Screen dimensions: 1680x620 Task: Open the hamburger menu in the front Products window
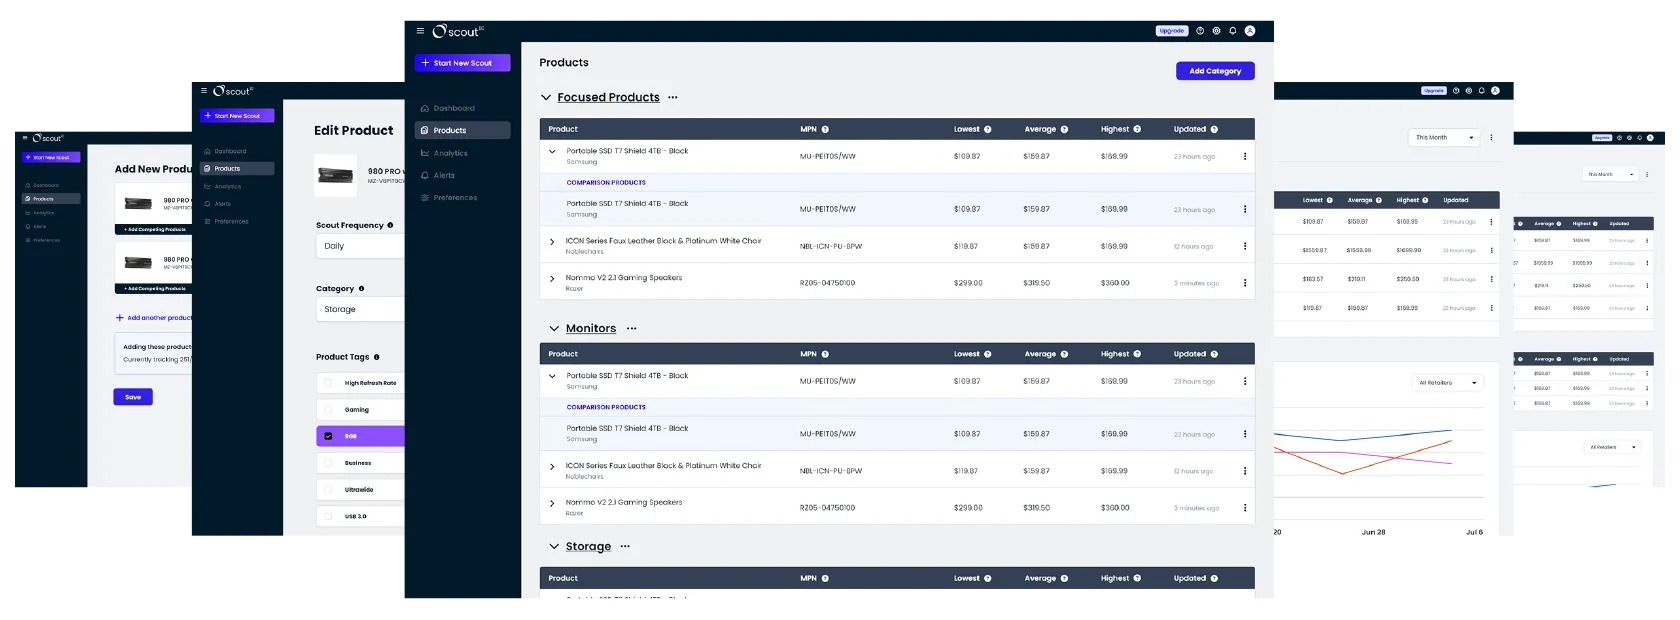pyautogui.click(x=420, y=31)
